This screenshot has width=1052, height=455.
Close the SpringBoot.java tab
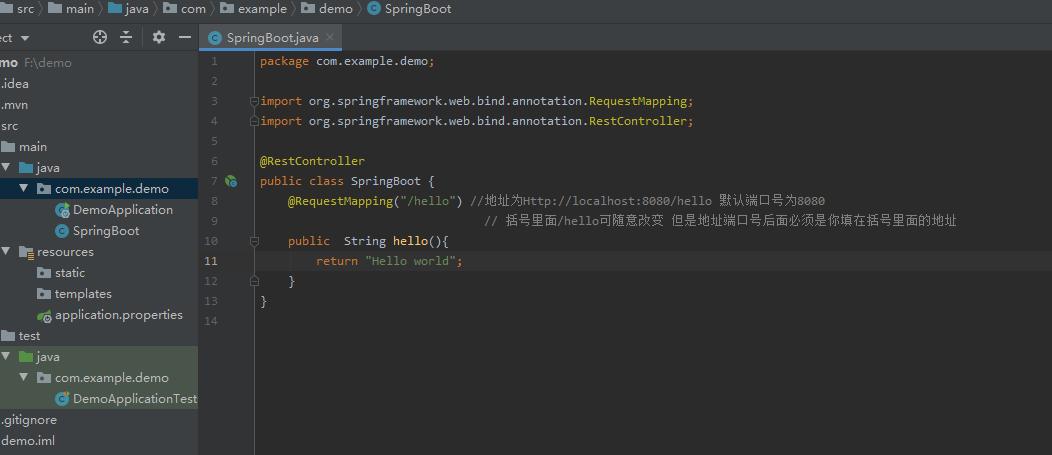coord(329,38)
